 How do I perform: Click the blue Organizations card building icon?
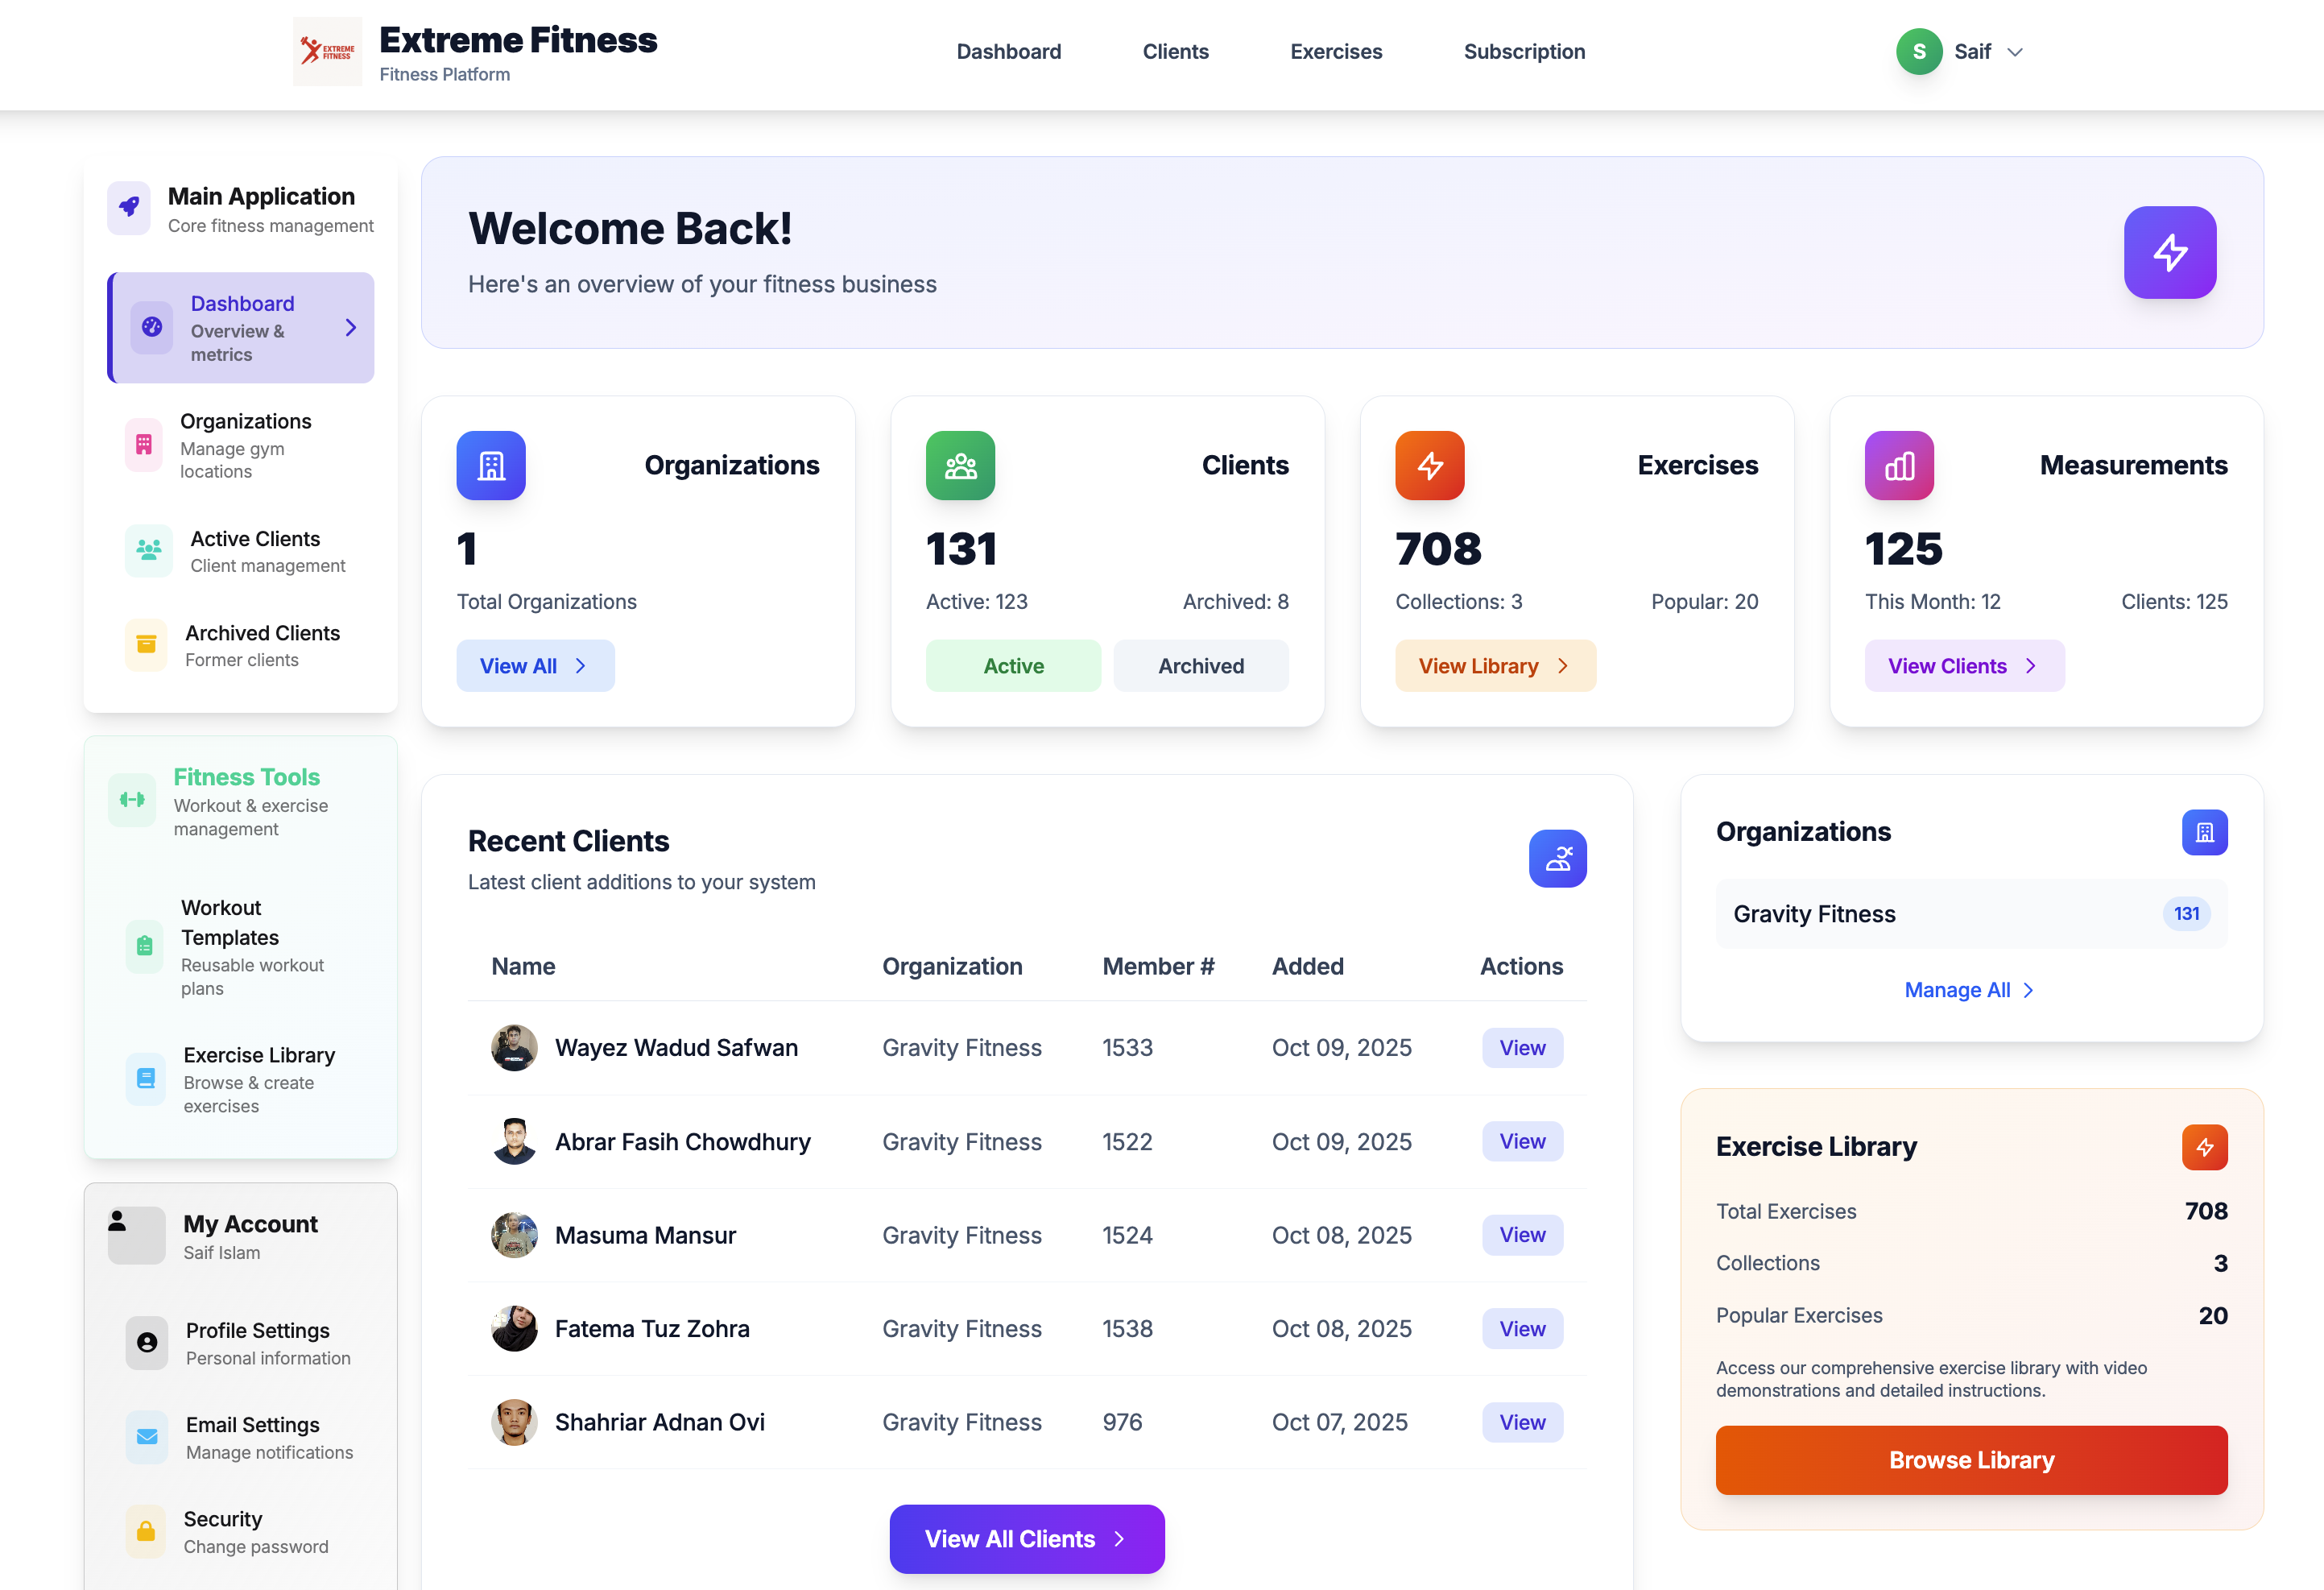[x=490, y=465]
